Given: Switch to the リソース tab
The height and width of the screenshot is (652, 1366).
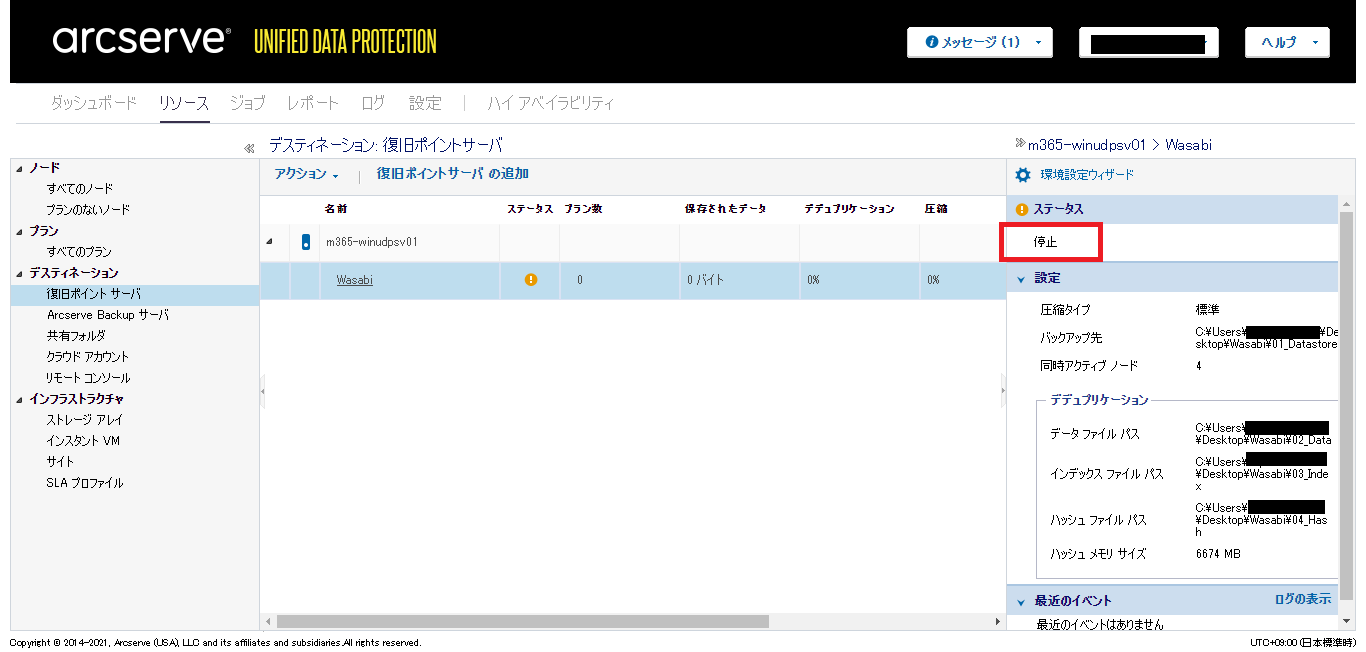Looking at the screenshot, I should click(183, 103).
